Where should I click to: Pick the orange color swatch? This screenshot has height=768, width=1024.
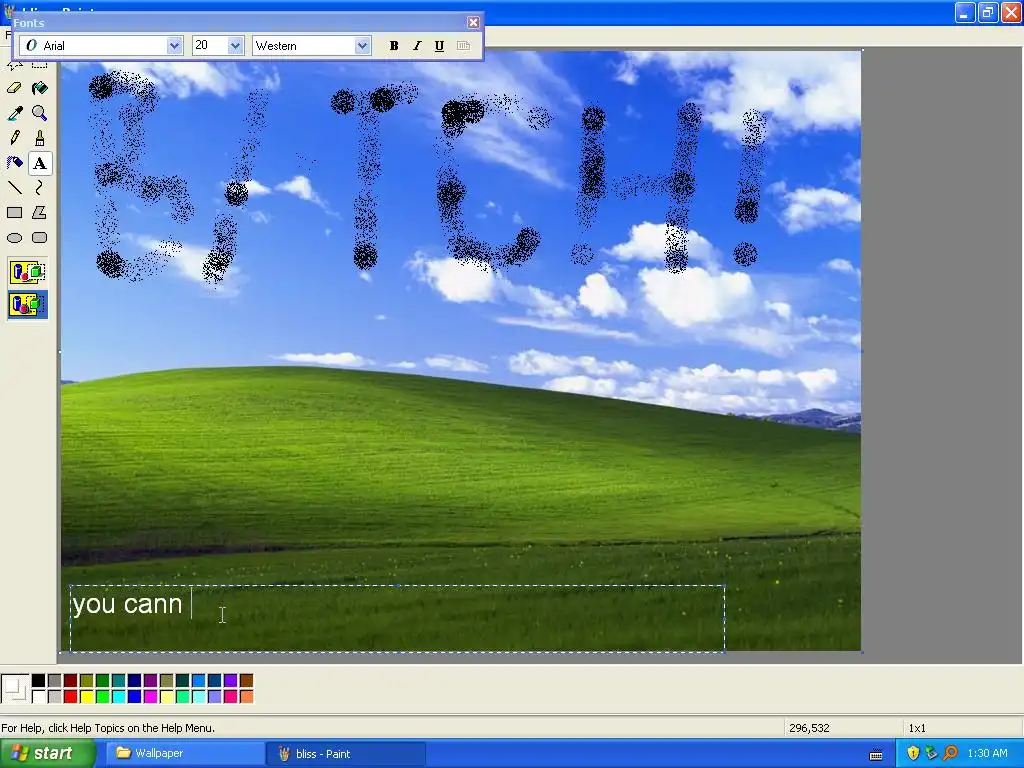[x=246, y=697]
